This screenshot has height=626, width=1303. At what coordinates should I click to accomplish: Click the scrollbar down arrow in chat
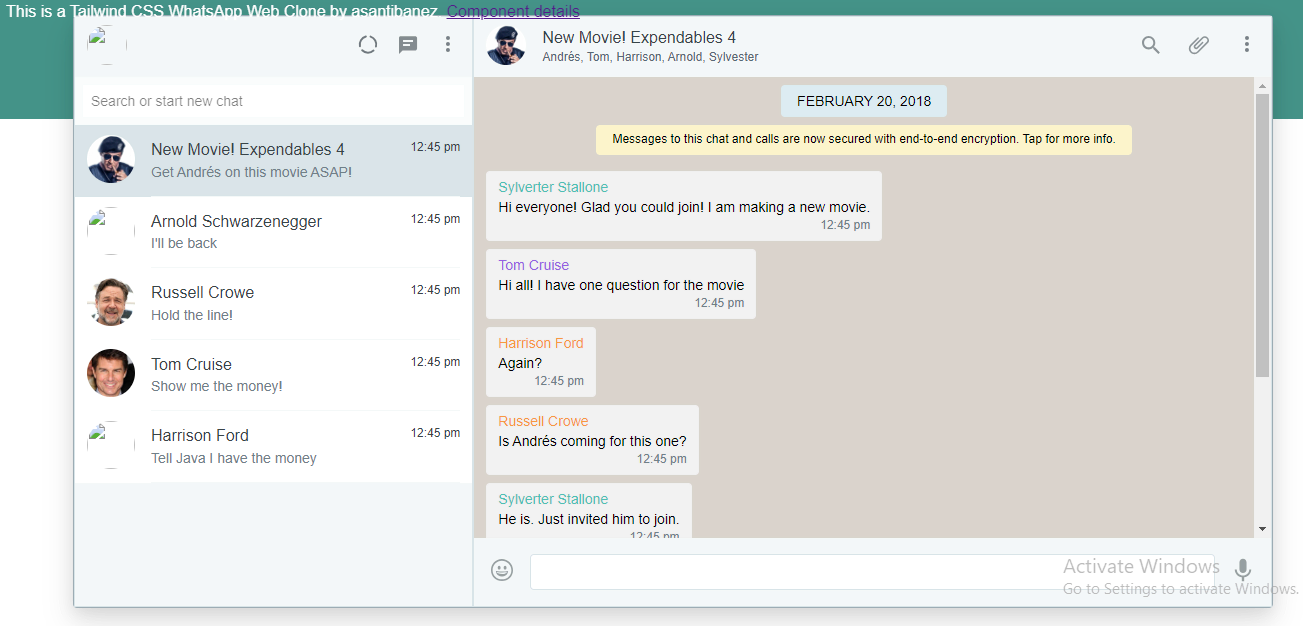click(x=1262, y=529)
